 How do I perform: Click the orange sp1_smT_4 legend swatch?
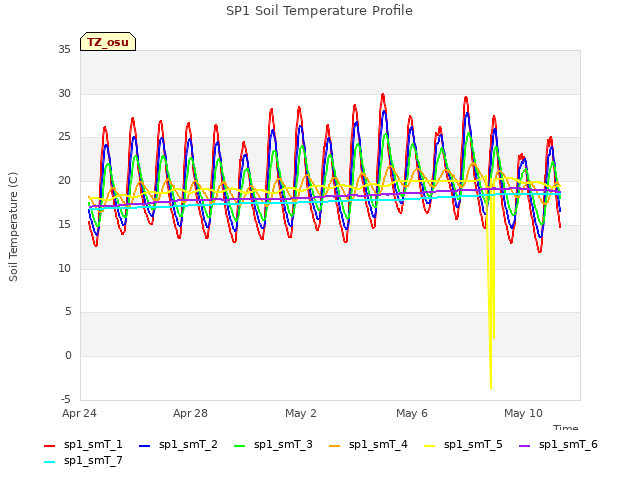click(x=334, y=446)
